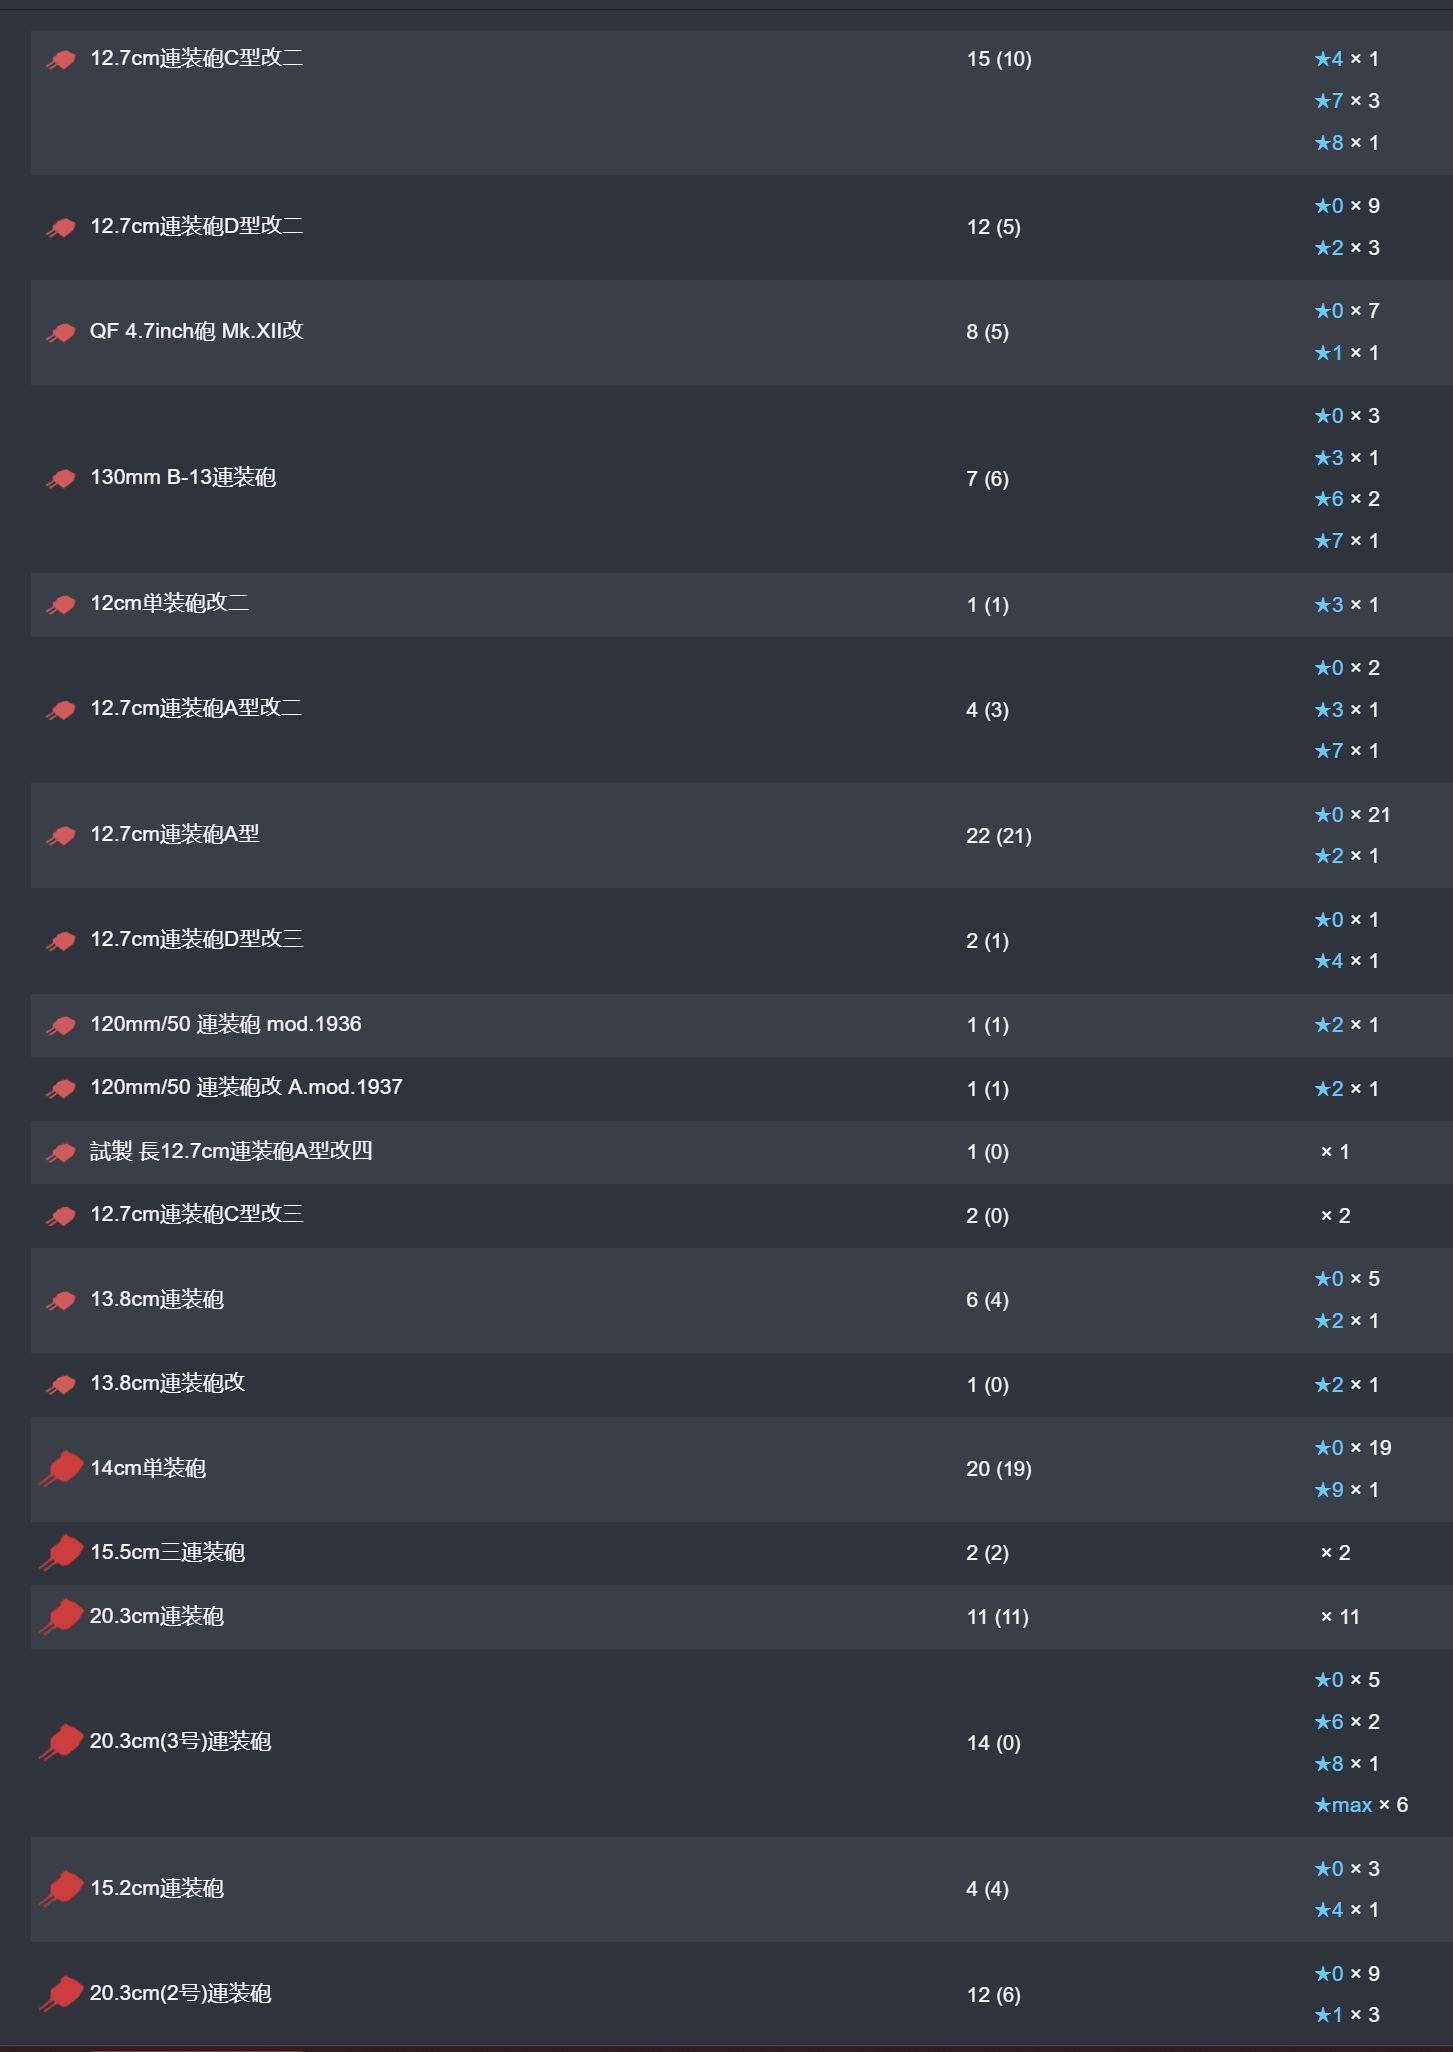
Task: Click the medium gun icon beside 14cm単装砲
Action: [61, 1469]
